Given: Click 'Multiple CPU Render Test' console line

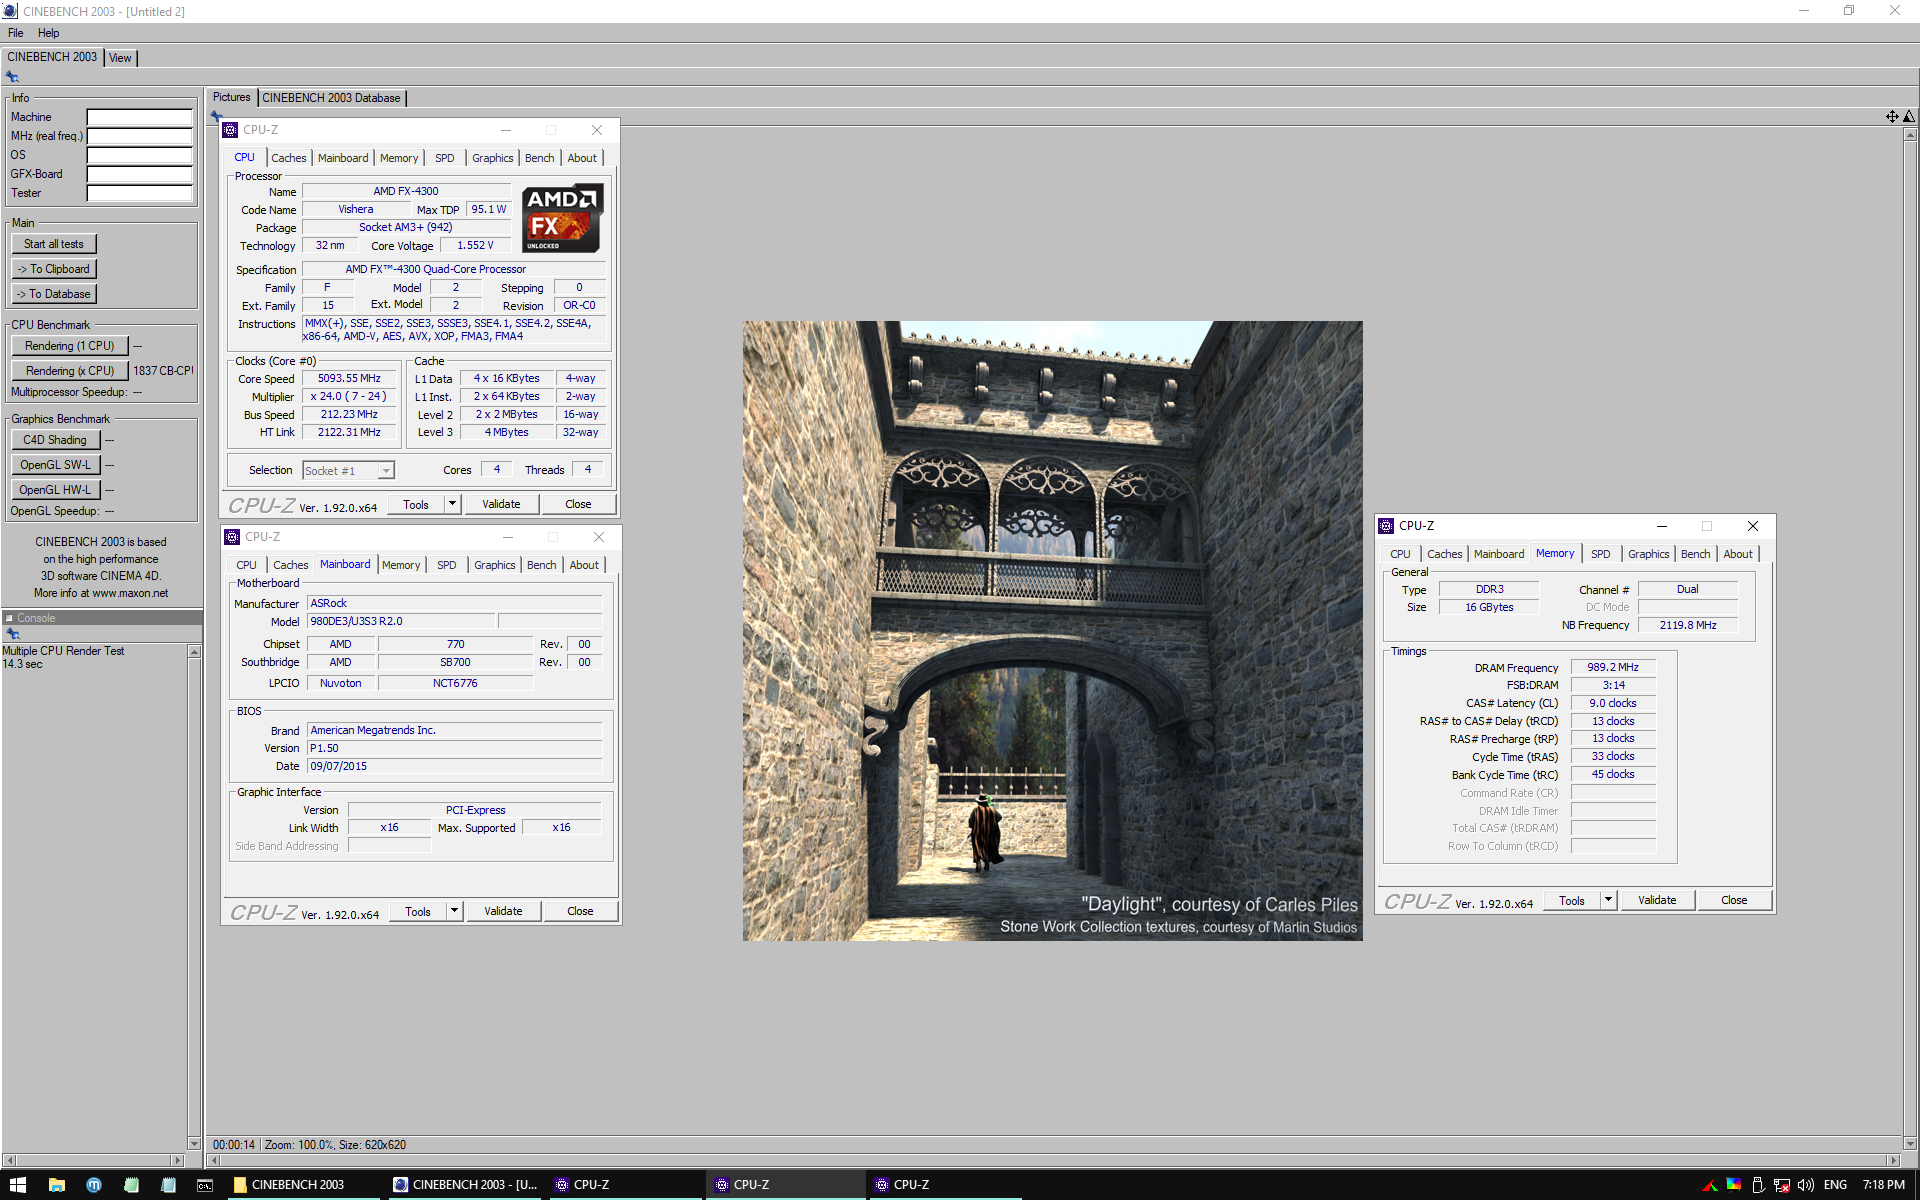Looking at the screenshot, I should [x=63, y=651].
